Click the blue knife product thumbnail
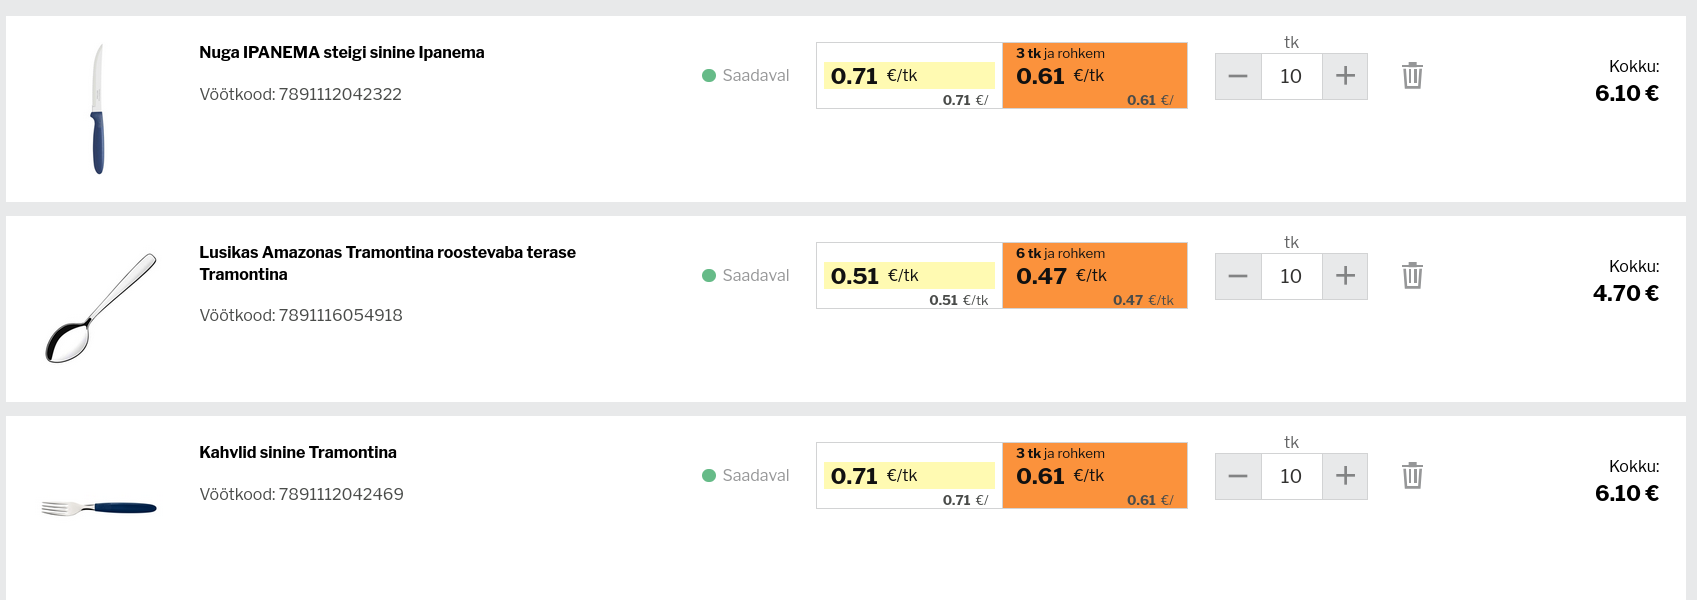The image size is (1697, 600). [x=98, y=109]
